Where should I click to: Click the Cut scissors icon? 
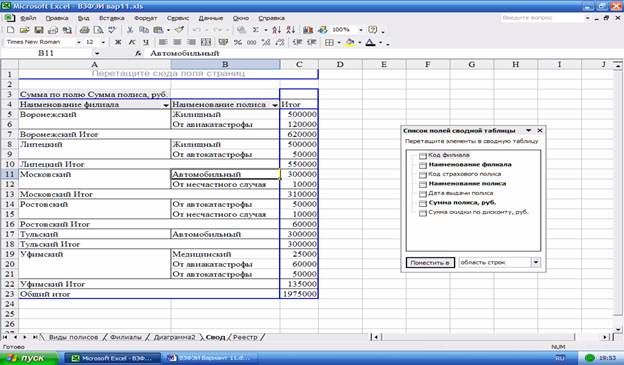click(x=130, y=30)
